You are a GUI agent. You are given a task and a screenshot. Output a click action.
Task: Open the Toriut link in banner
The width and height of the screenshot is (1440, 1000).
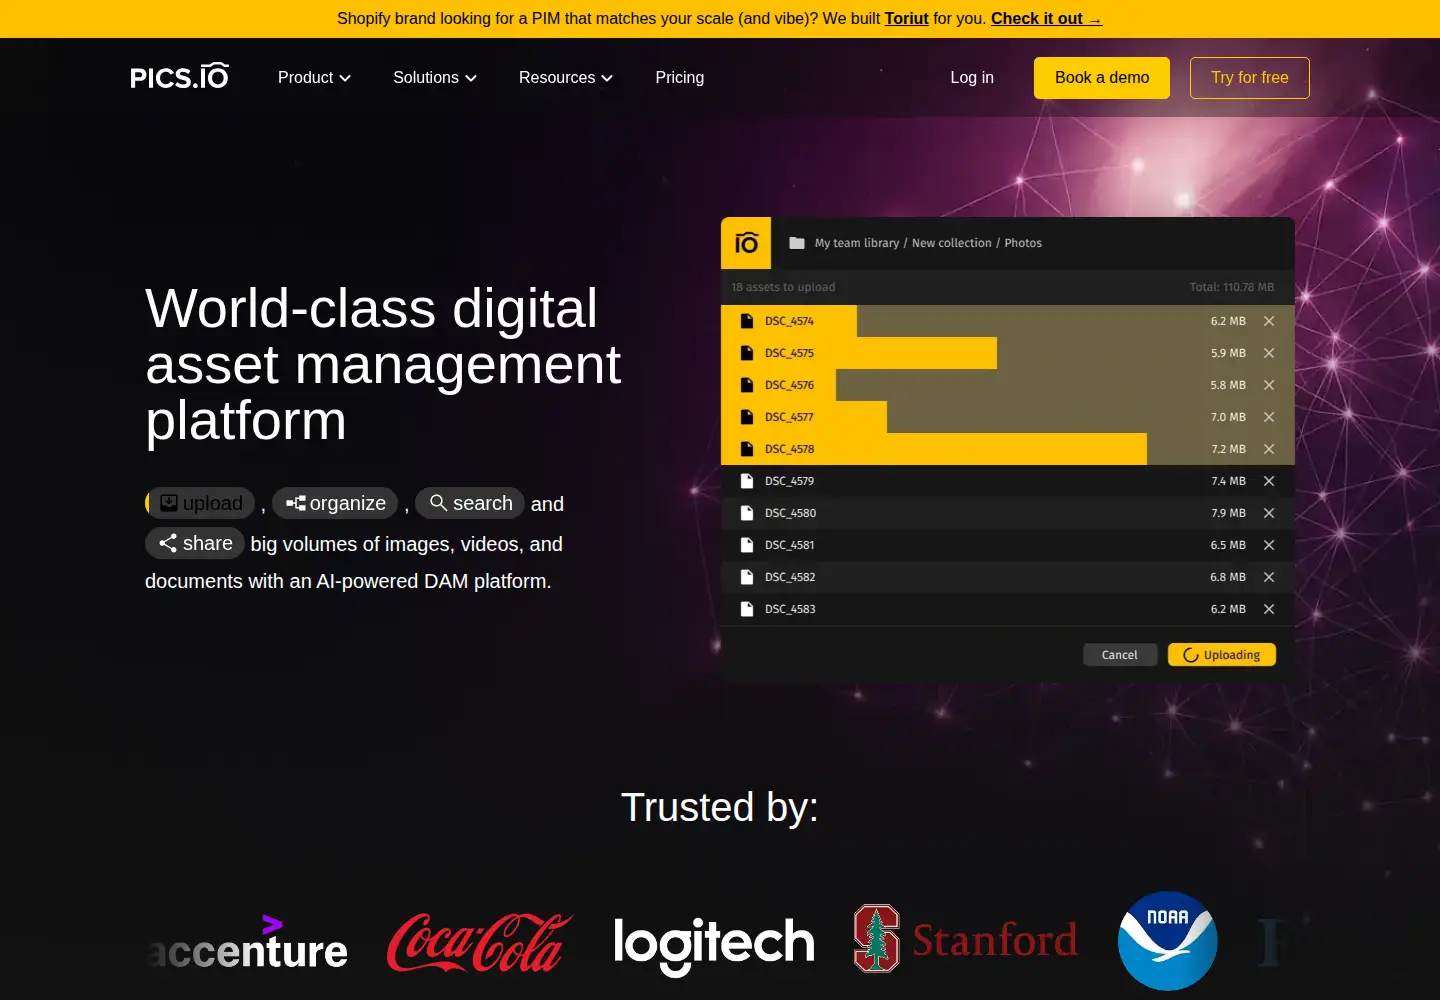(x=907, y=19)
